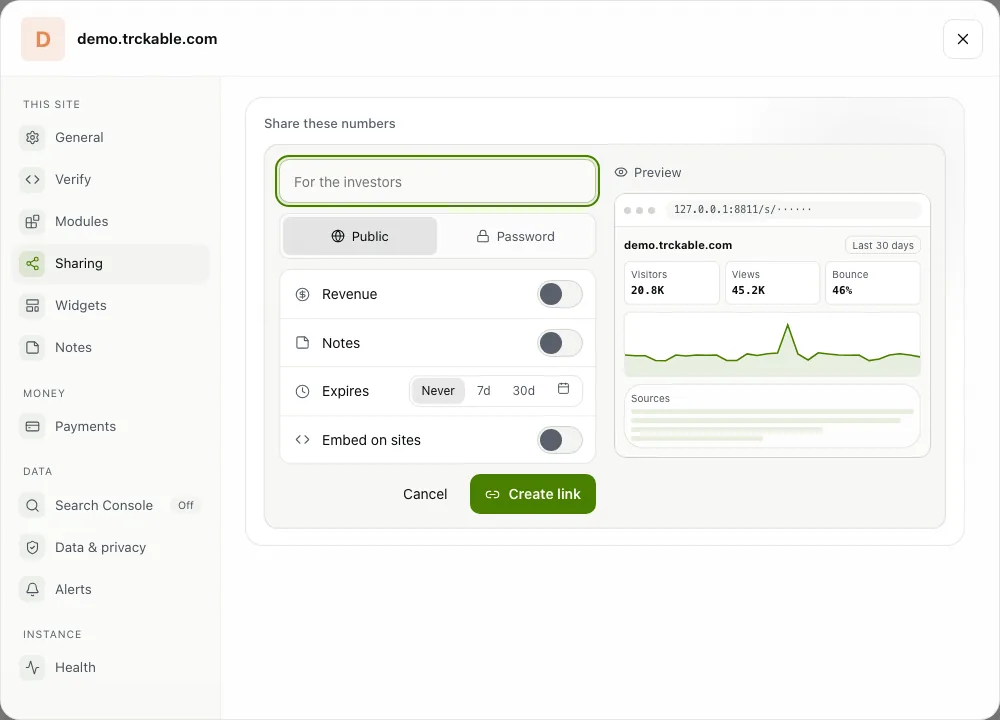Click Cancel

point(425,494)
